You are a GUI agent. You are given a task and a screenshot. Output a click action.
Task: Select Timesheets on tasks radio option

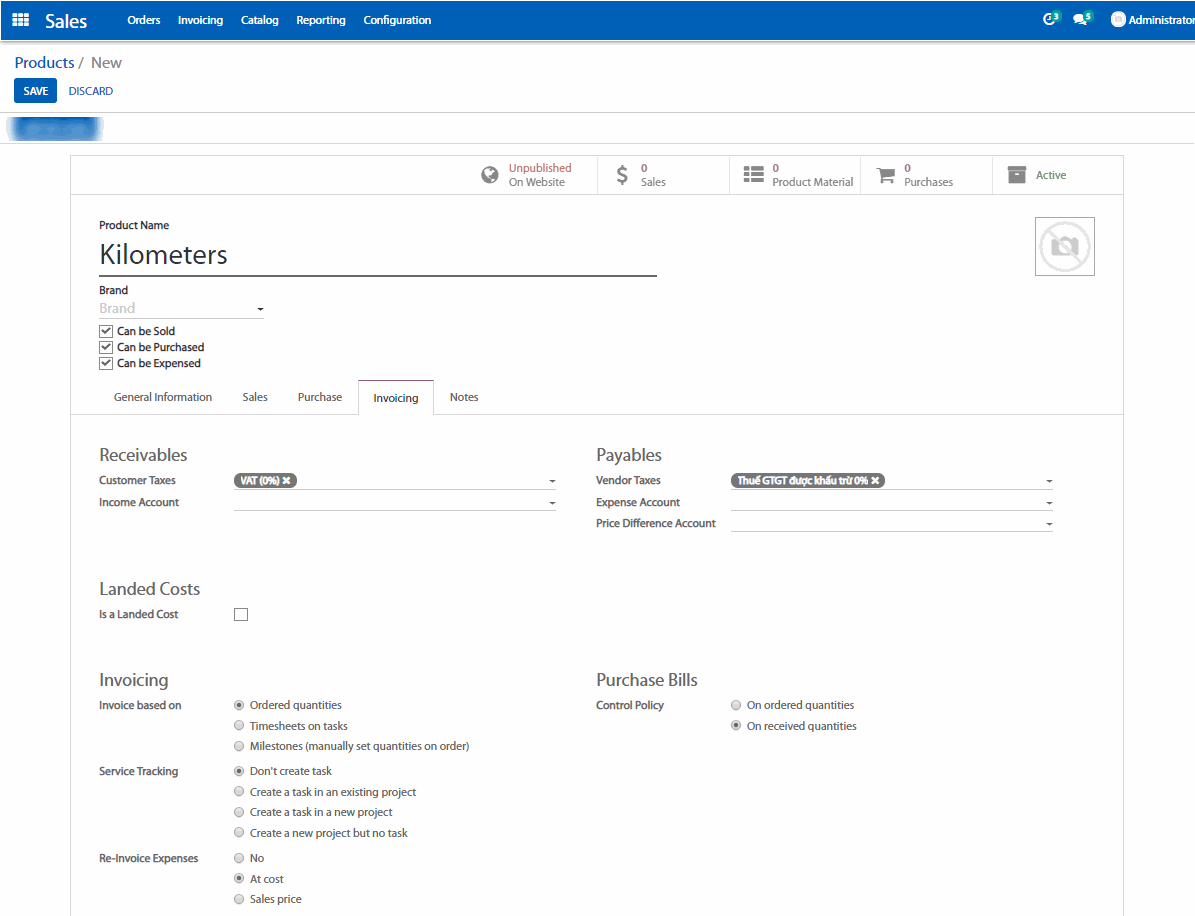pos(239,726)
